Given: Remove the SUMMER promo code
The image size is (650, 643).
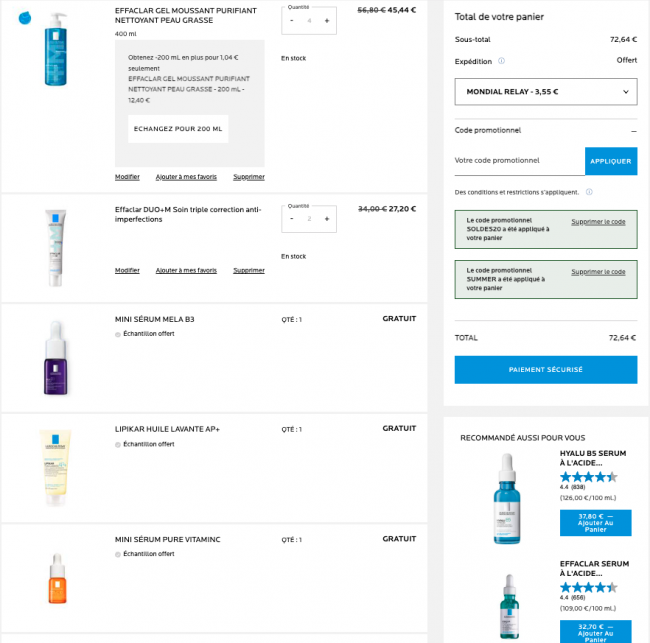Looking at the screenshot, I should [598, 272].
